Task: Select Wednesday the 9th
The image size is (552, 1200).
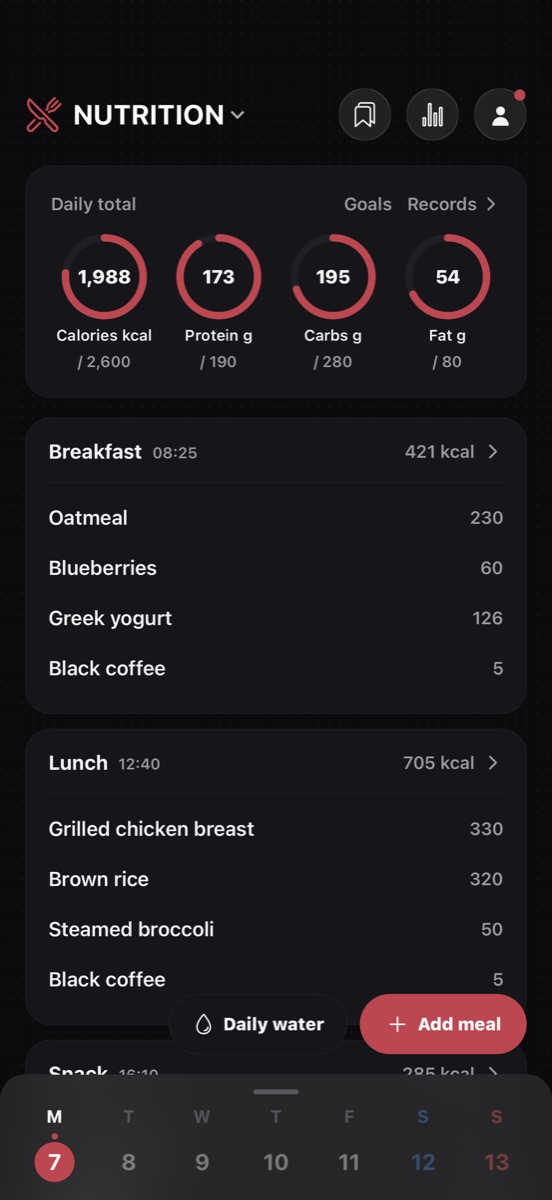Action: [x=202, y=1162]
